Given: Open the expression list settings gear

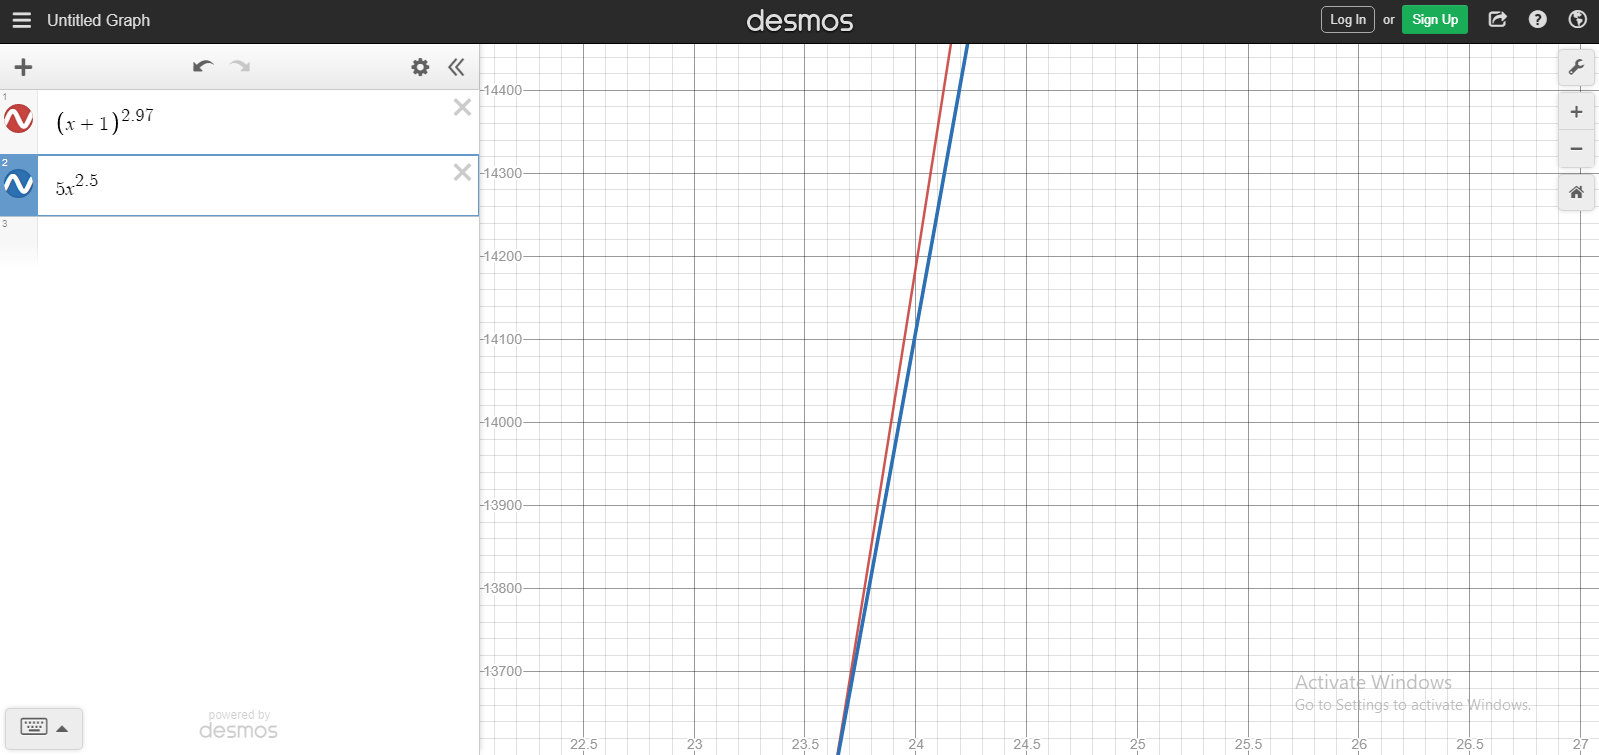Looking at the screenshot, I should pyautogui.click(x=420, y=67).
